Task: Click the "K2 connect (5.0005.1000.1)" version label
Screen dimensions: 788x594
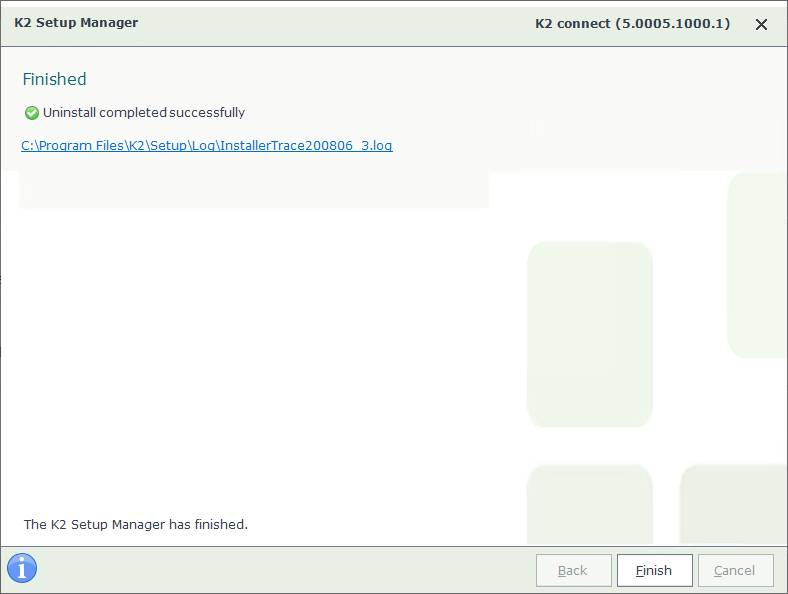Action: click(x=632, y=24)
